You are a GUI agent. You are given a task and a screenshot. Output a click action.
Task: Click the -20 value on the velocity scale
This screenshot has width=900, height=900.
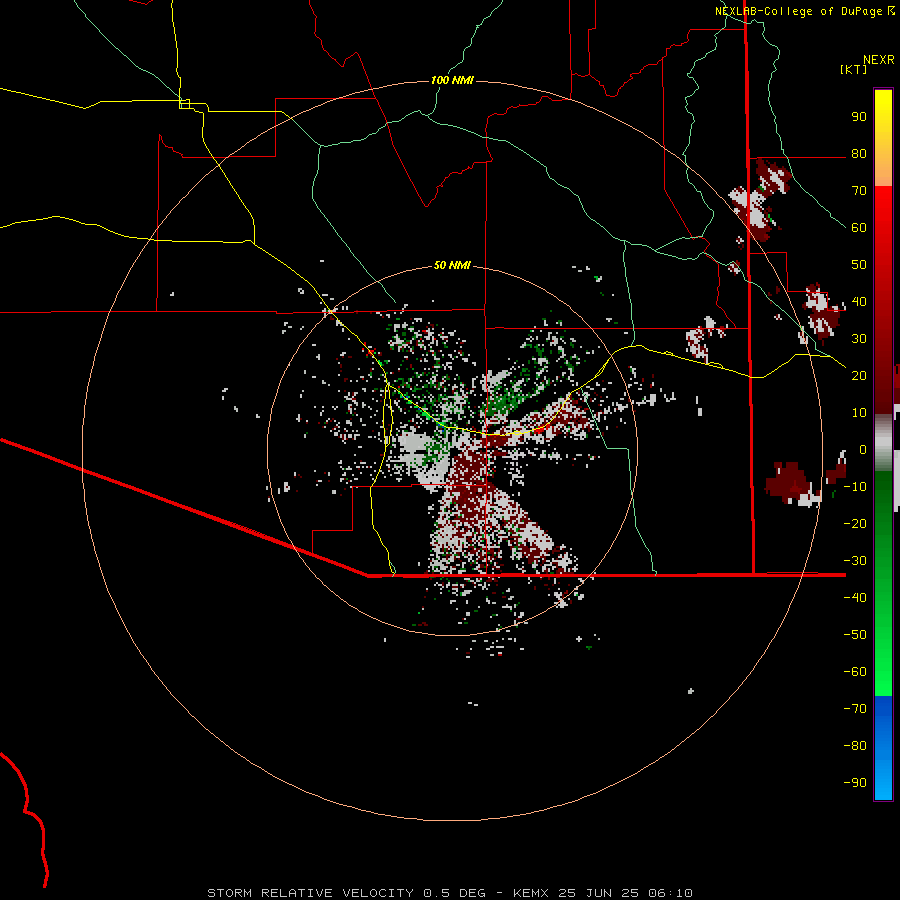pyautogui.click(x=855, y=523)
